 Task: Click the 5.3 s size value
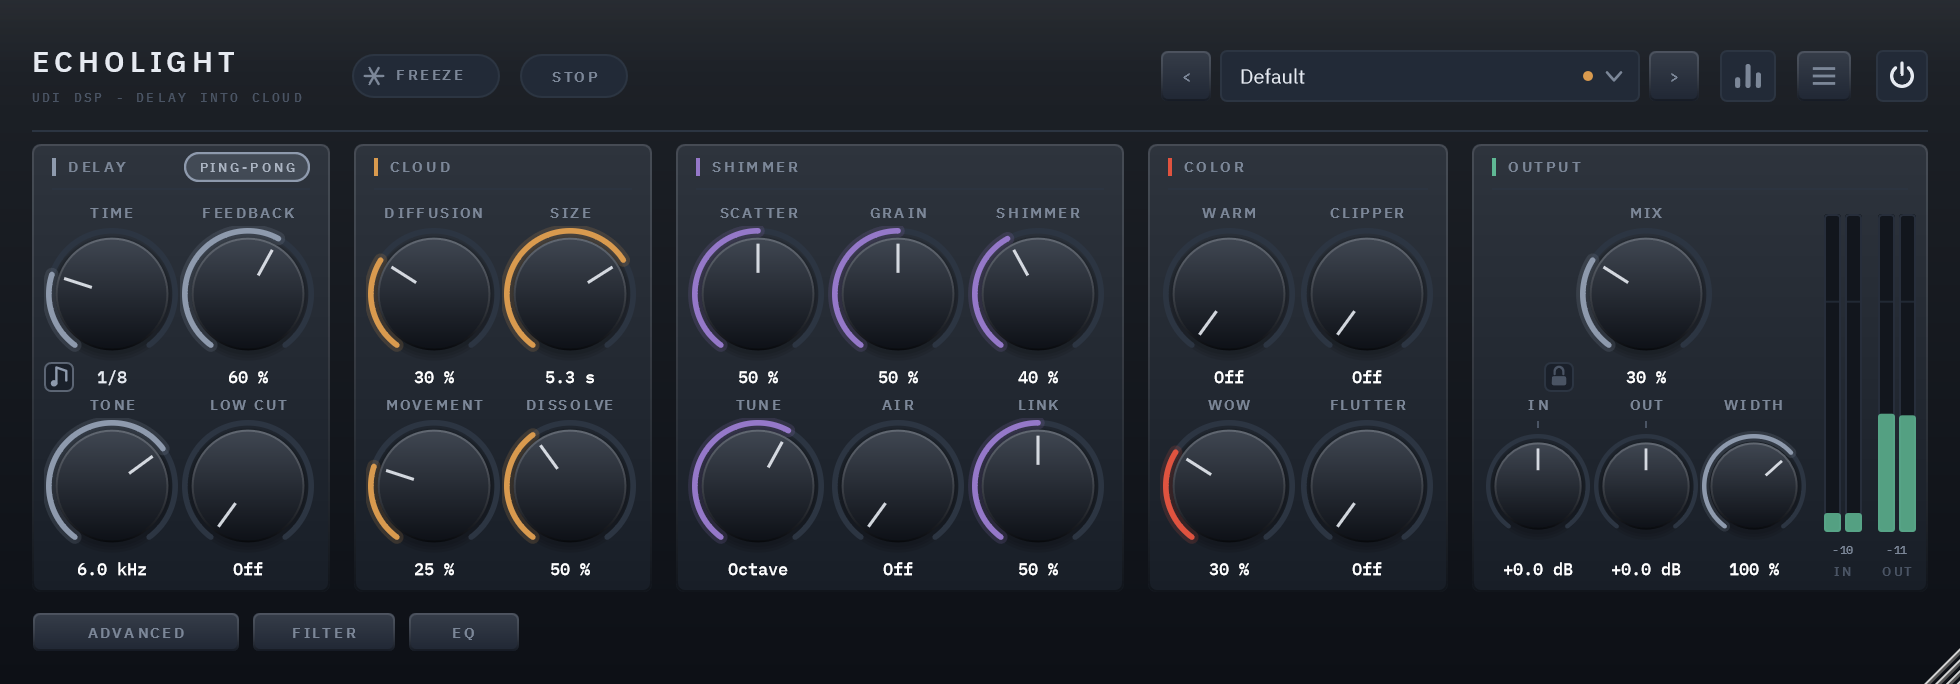click(x=570, y=377)
